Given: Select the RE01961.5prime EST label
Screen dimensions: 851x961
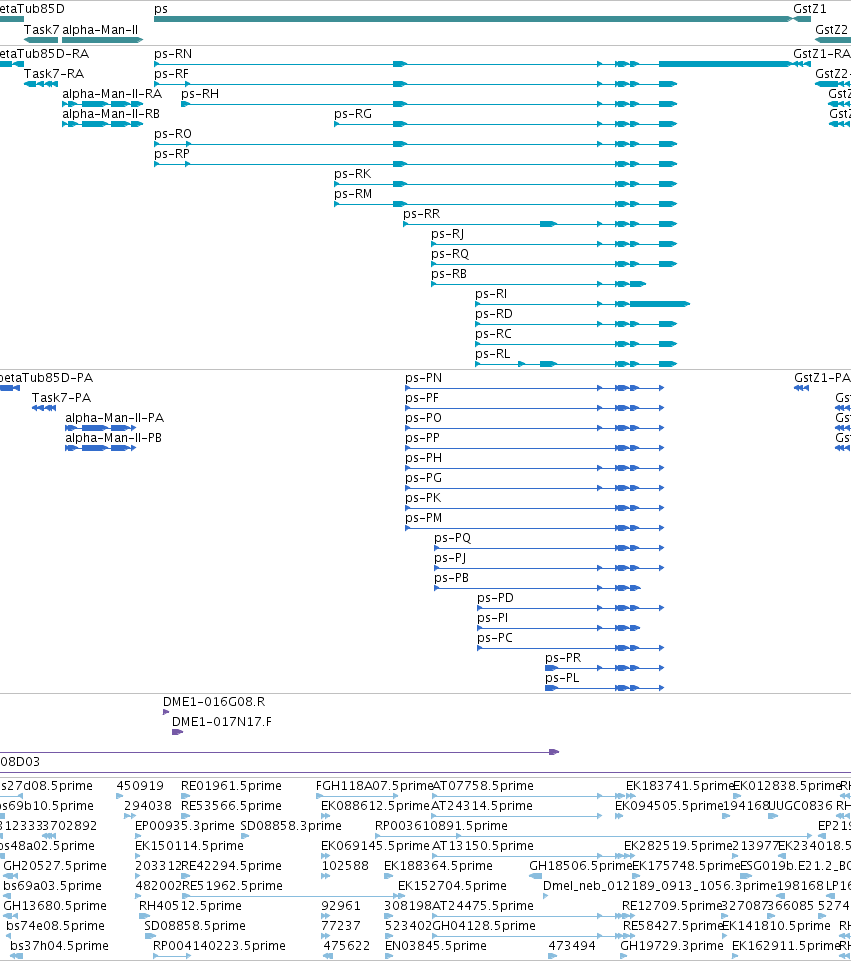Looking at the screenshot, I should tap(231, 786).
